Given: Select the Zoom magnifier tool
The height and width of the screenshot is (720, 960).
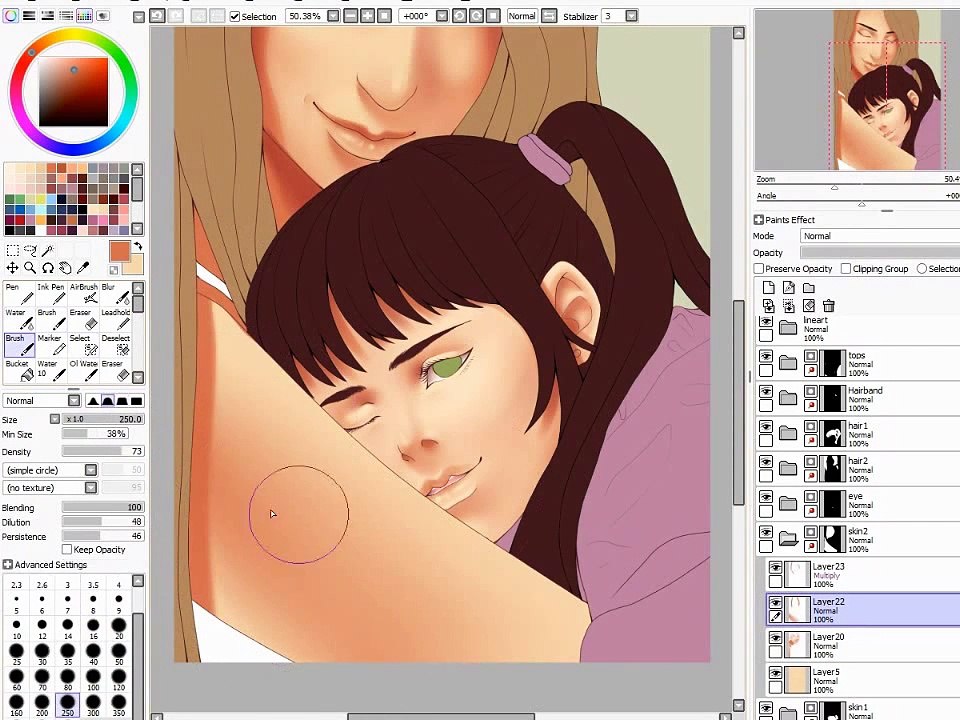Looking at the screenshot, I should pyautogui.click(x=30, y=268).
